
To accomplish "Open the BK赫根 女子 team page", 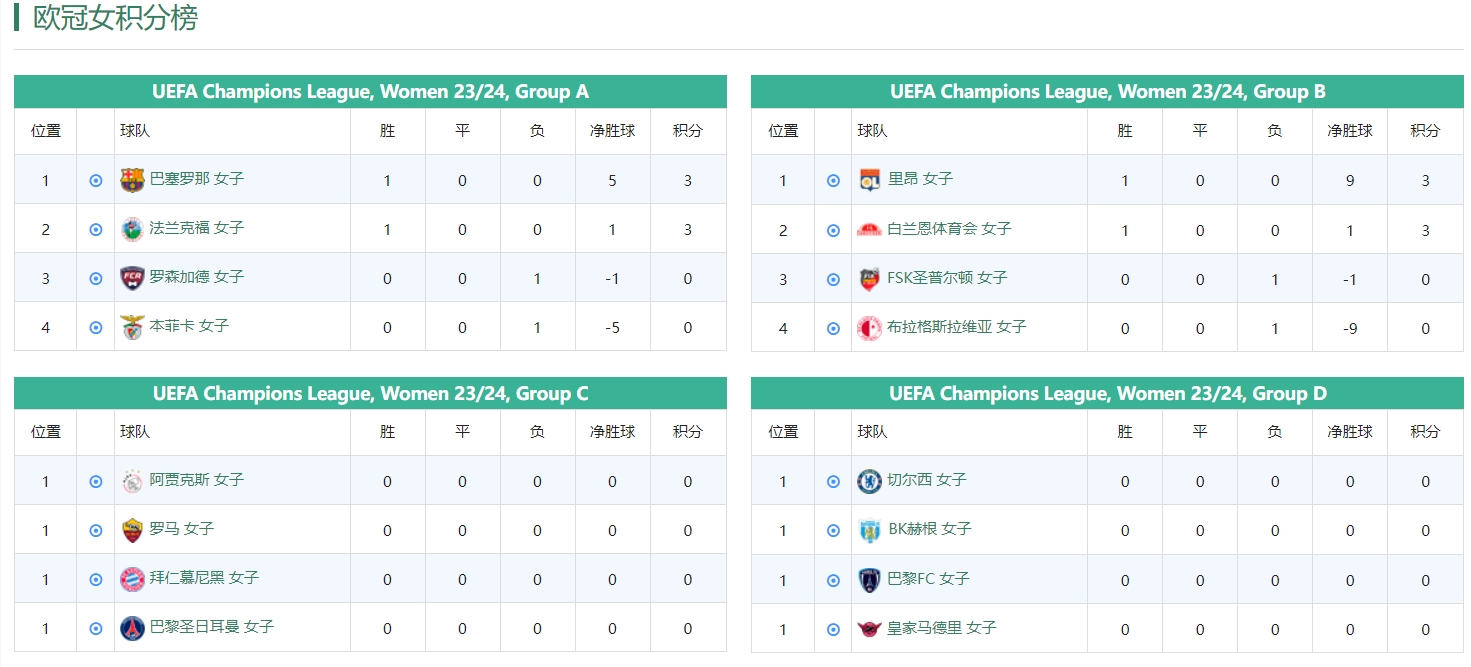I will pos(929,529).
